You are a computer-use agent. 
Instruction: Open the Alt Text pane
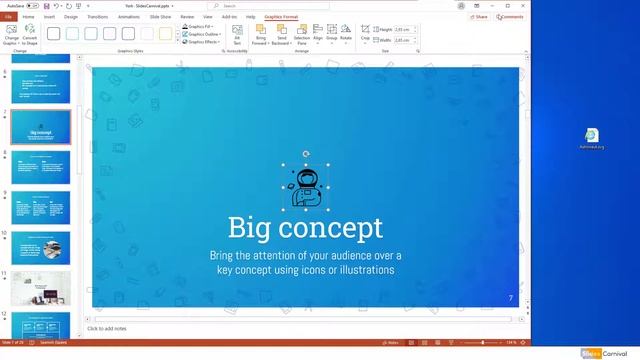[x=237, y=34]
